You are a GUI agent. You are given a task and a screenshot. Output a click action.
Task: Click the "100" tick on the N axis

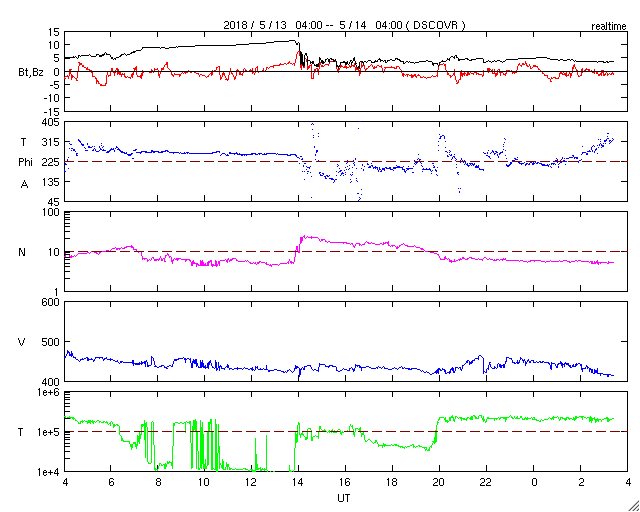click(51, 212)
